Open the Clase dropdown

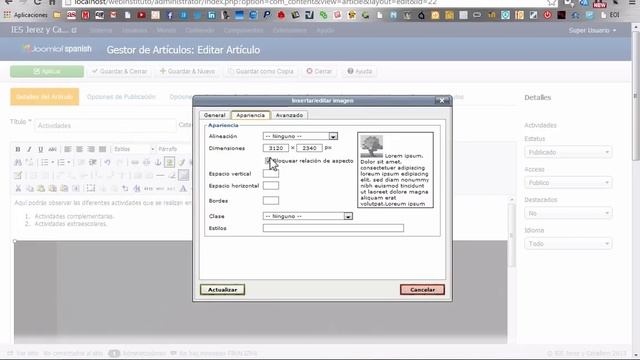click(x=308, y=216)
